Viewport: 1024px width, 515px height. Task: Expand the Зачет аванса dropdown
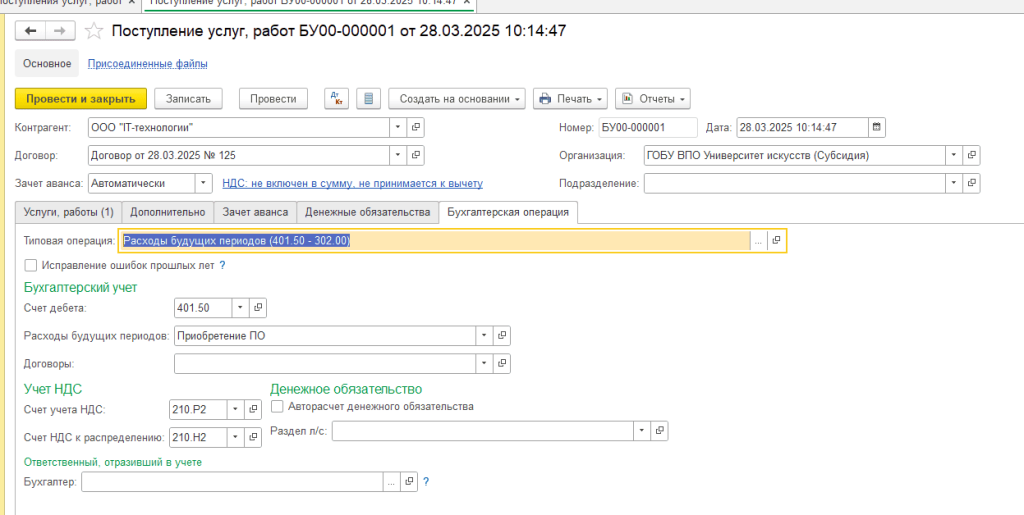tap(203, 183)
